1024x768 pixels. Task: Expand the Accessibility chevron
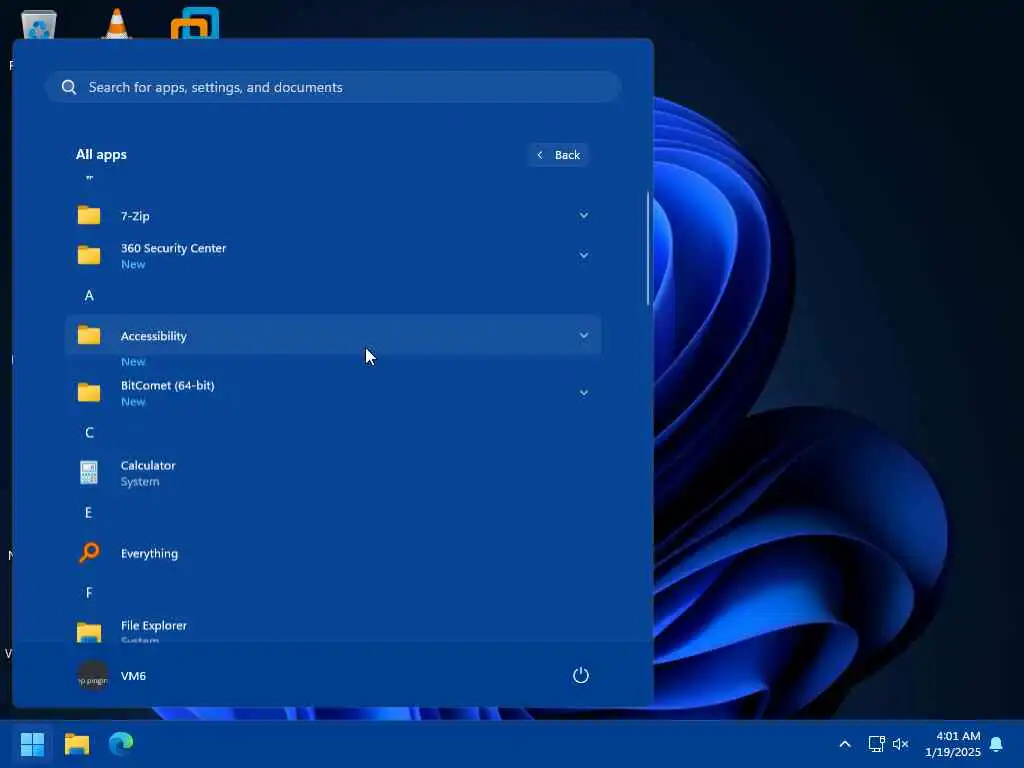[583, 335]
